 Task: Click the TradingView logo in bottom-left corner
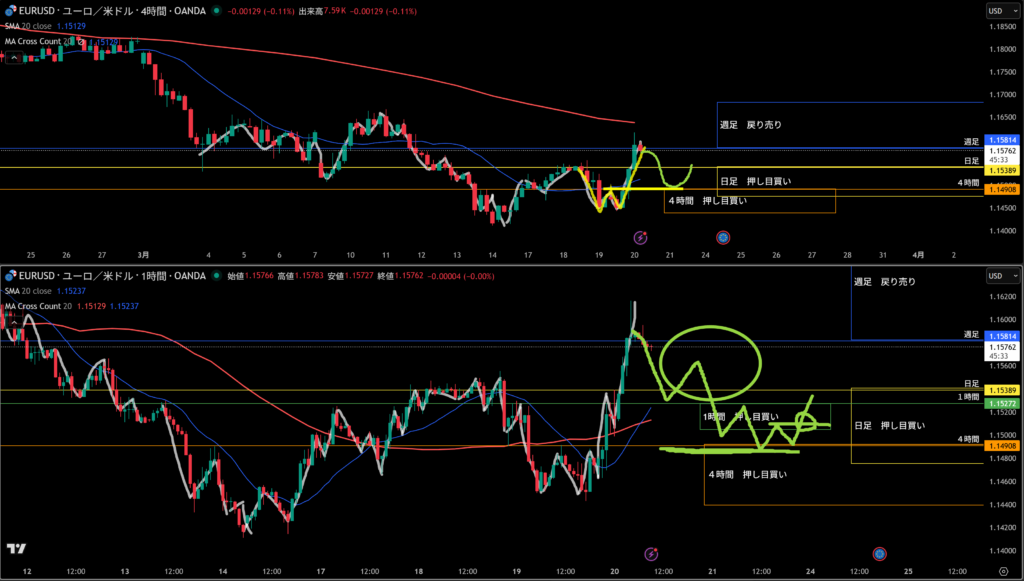click(x=16, y=549)
